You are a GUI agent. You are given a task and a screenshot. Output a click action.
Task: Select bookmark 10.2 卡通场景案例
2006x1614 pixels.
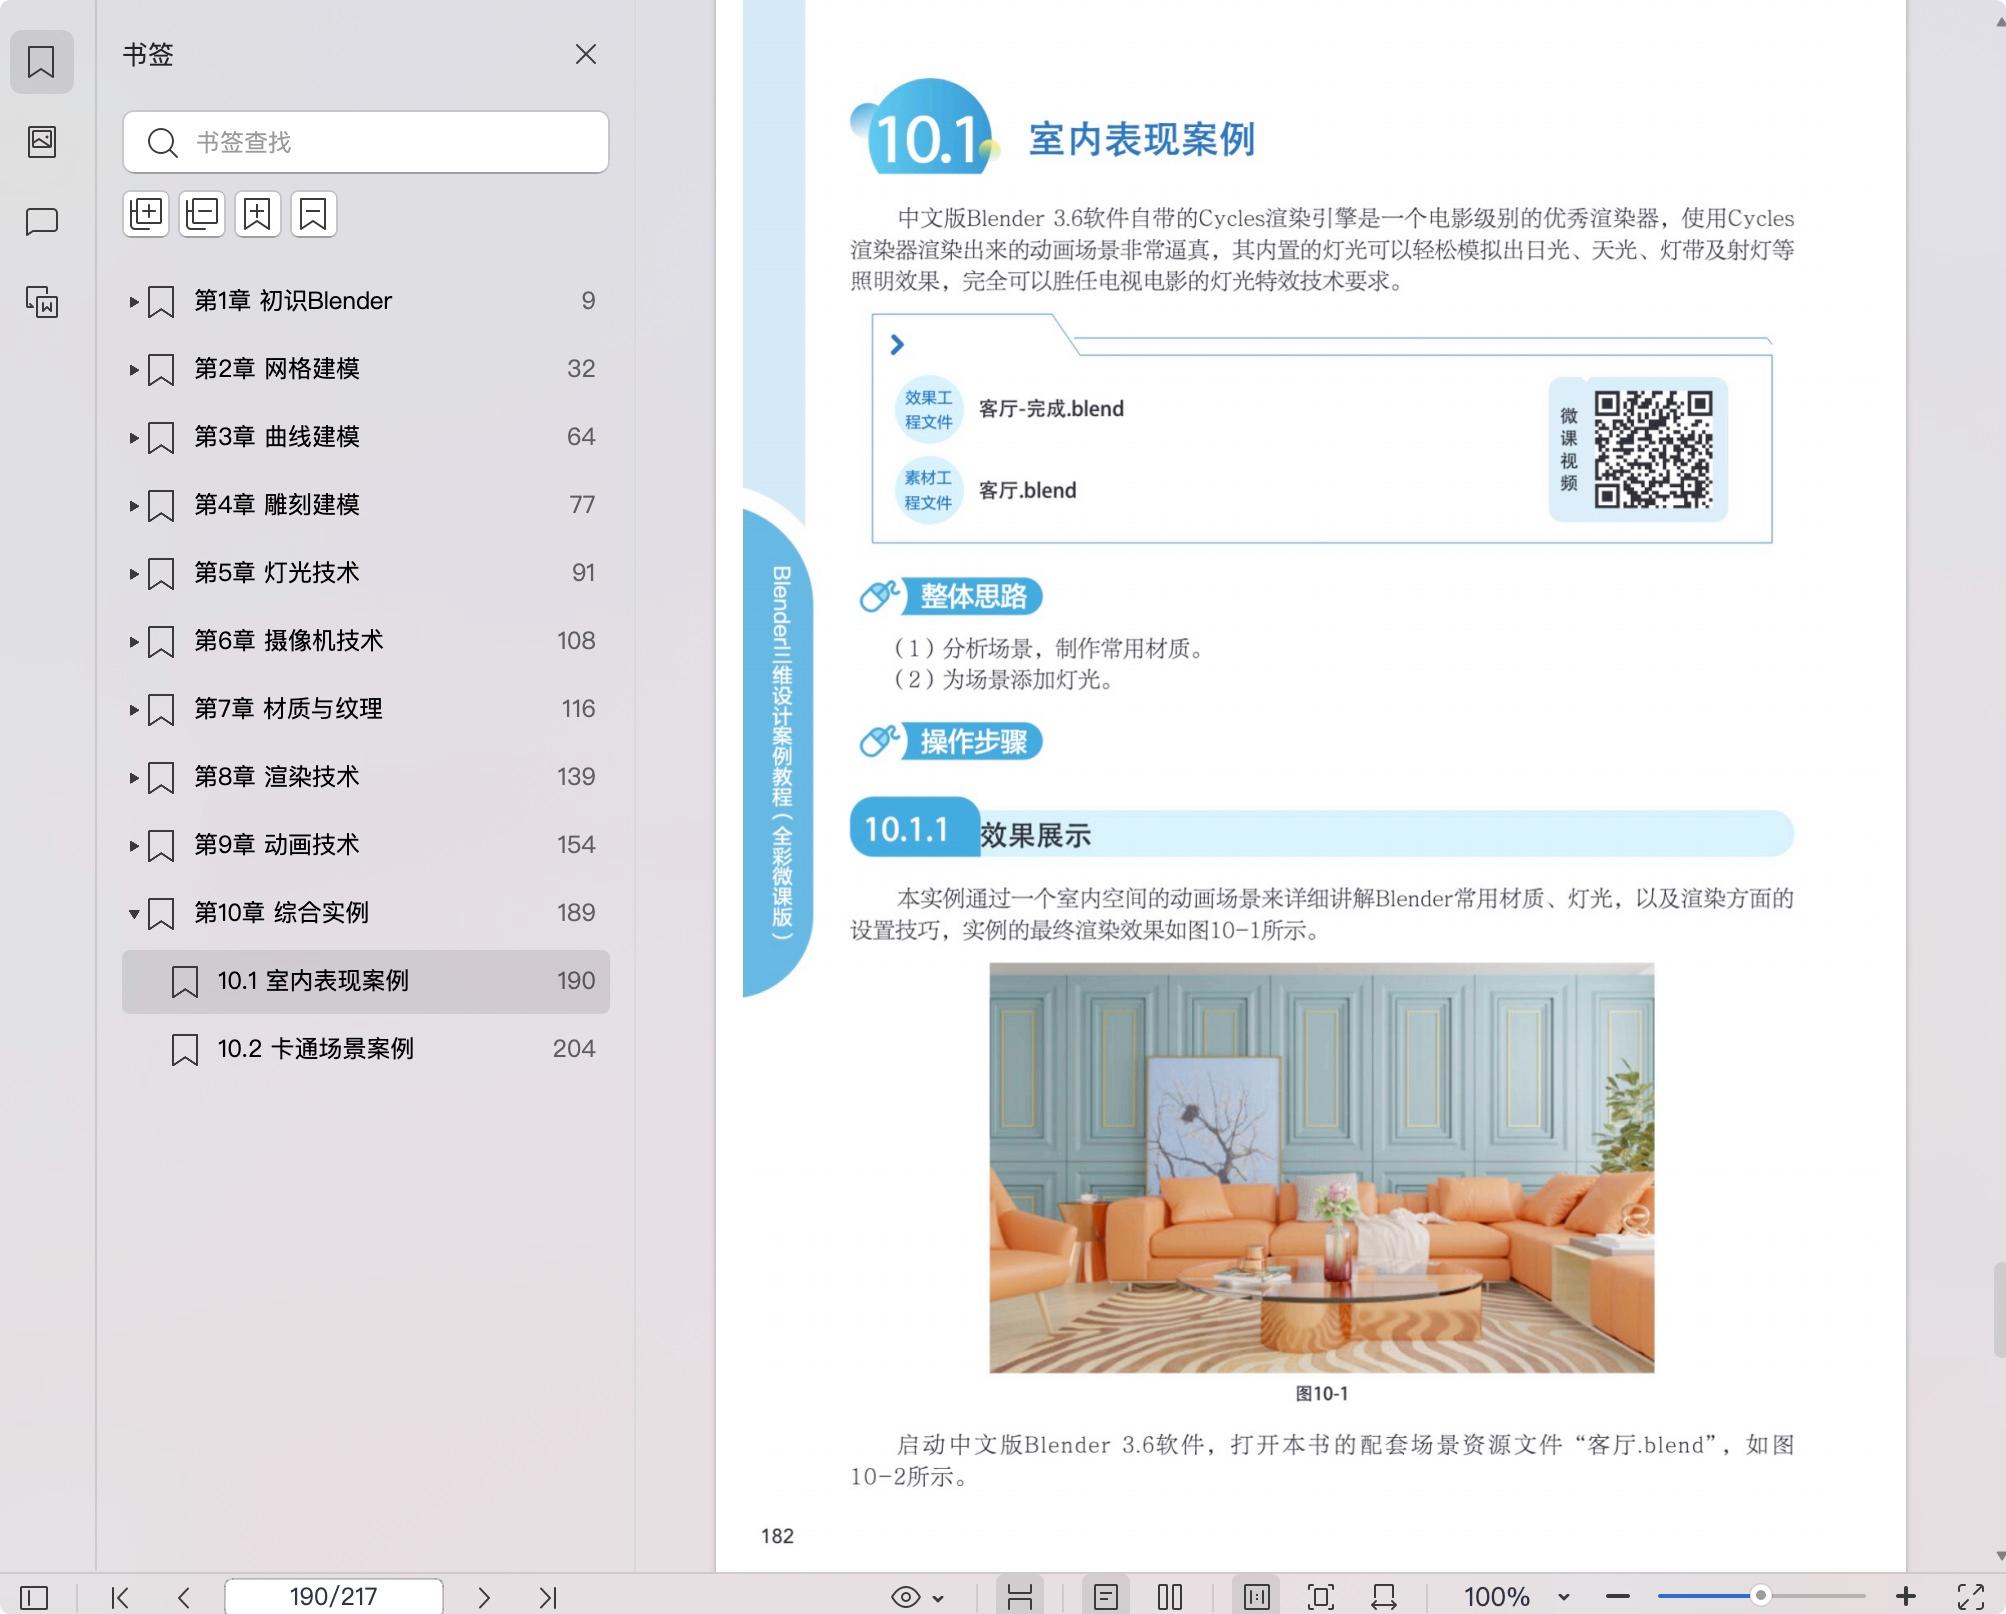click(366, 1049)
